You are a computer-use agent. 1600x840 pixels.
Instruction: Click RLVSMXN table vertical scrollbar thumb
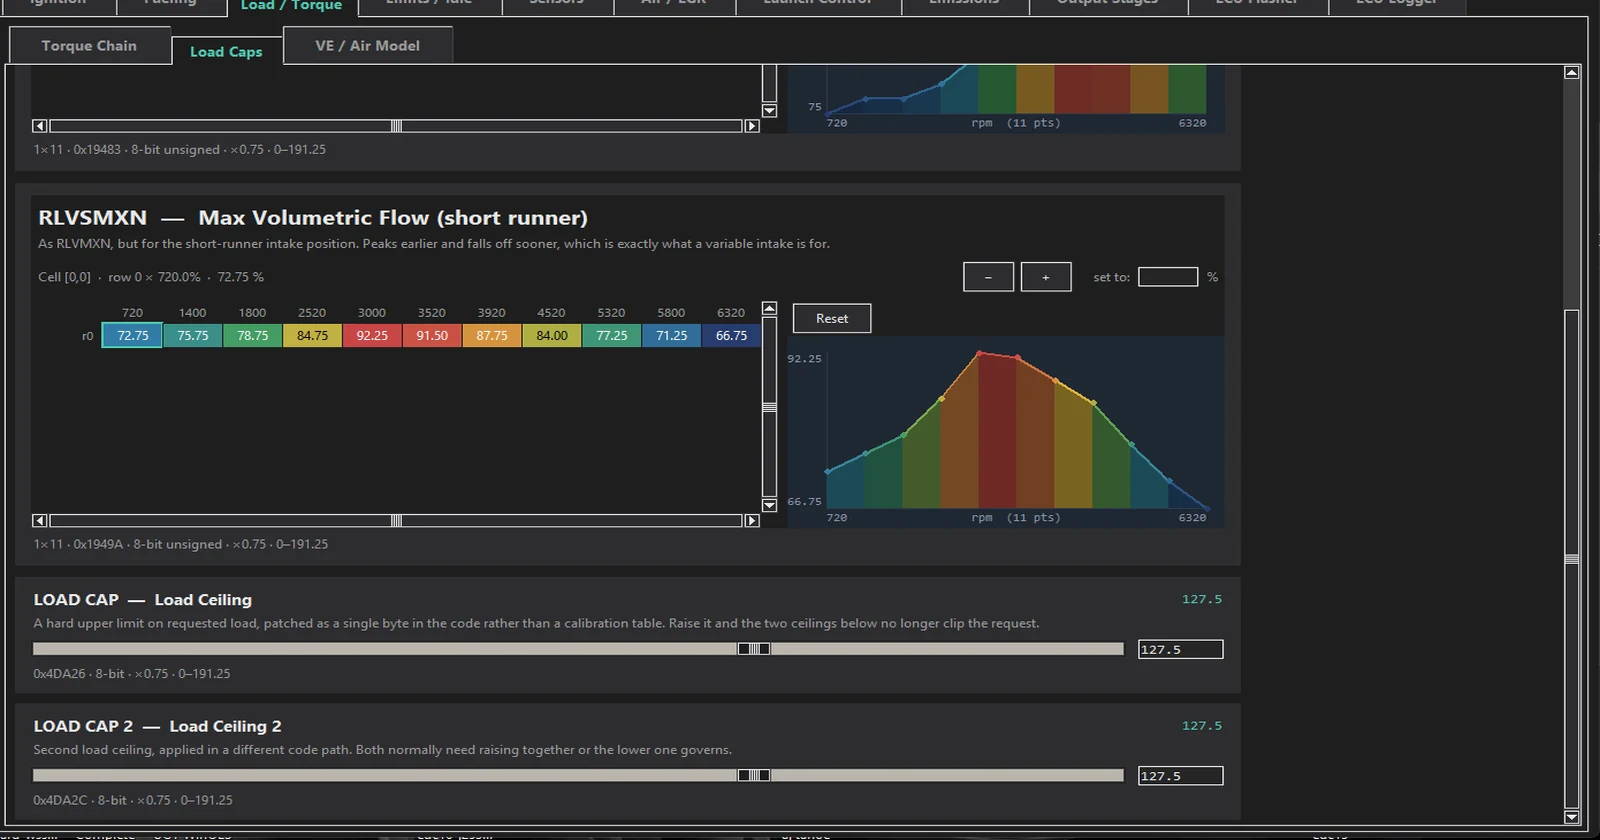click(769, 407)
